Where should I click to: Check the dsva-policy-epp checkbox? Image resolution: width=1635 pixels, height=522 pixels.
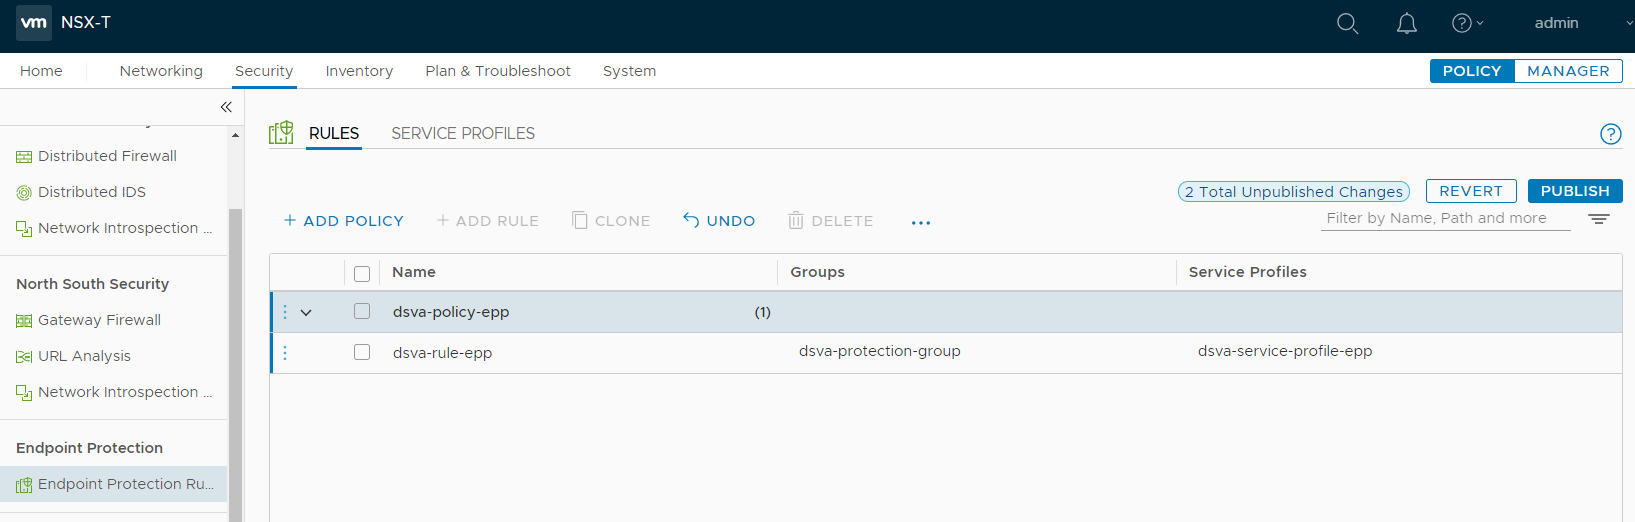point(362,312)
